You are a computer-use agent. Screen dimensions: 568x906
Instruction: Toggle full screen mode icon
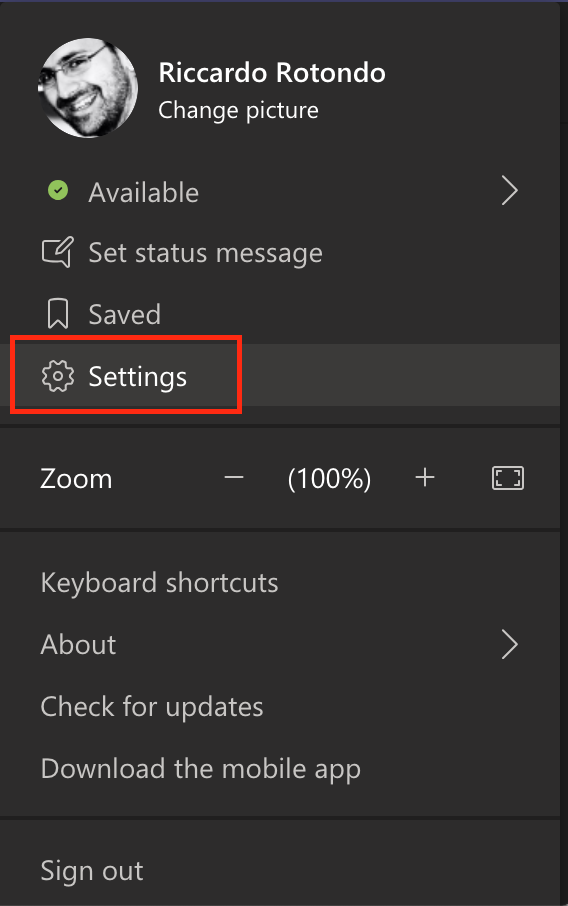click(x=508, y=478)
